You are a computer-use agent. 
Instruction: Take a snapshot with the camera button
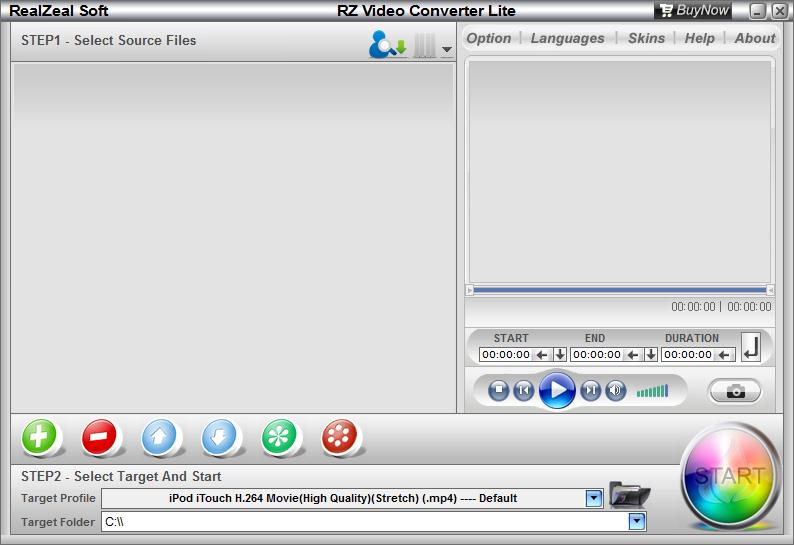pyautogui.click(x=735, y=391)
